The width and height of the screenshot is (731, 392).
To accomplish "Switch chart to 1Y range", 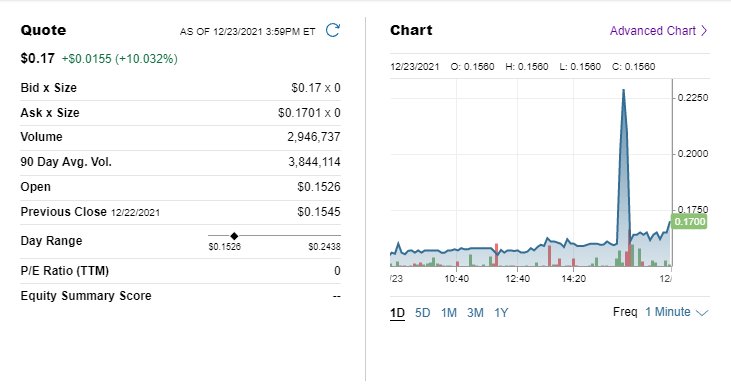I will pos(501,313).
